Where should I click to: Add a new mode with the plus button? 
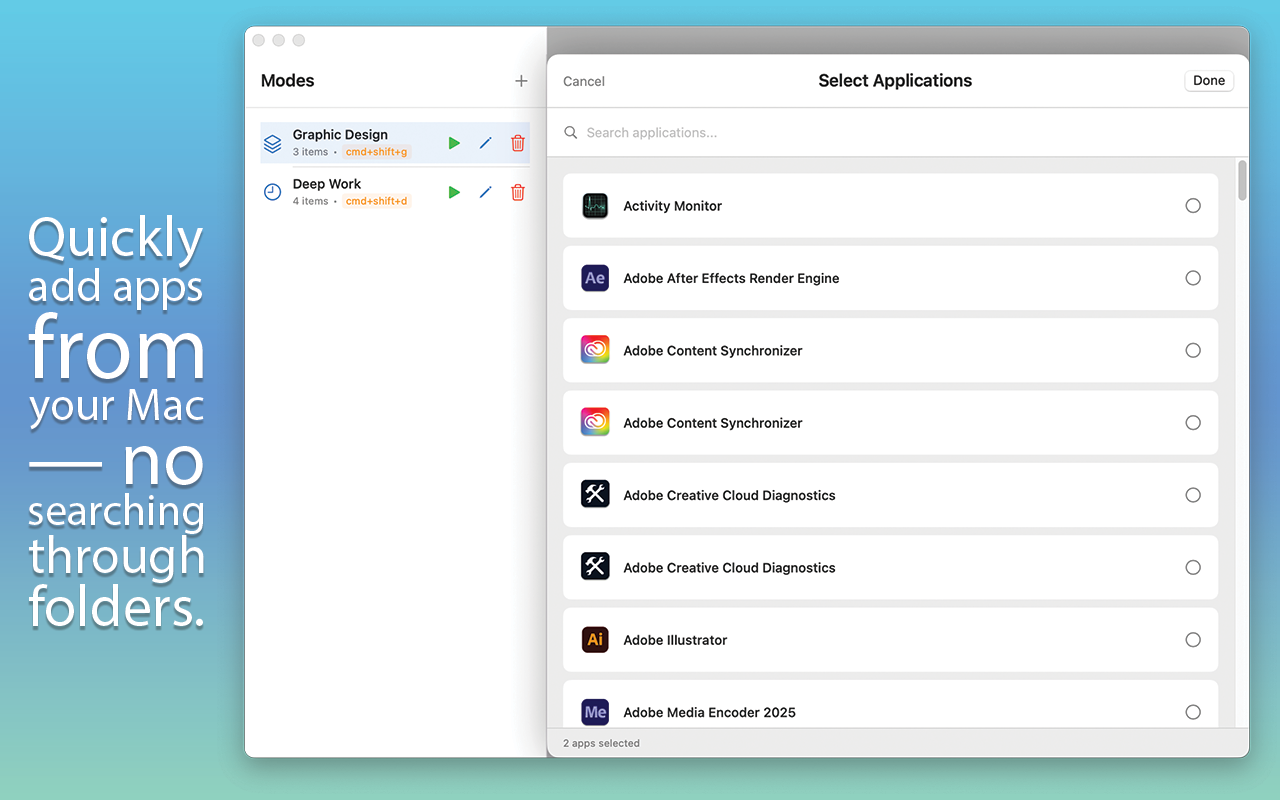tap(521, 80)
